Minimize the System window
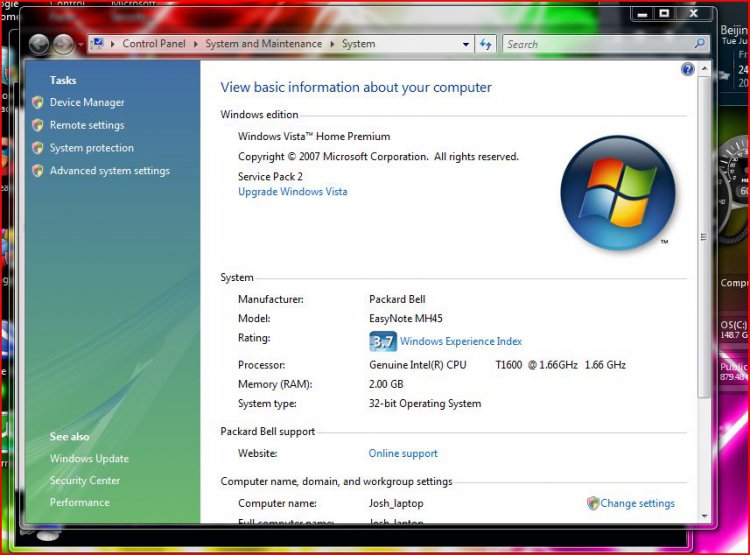 click(642, 14)
